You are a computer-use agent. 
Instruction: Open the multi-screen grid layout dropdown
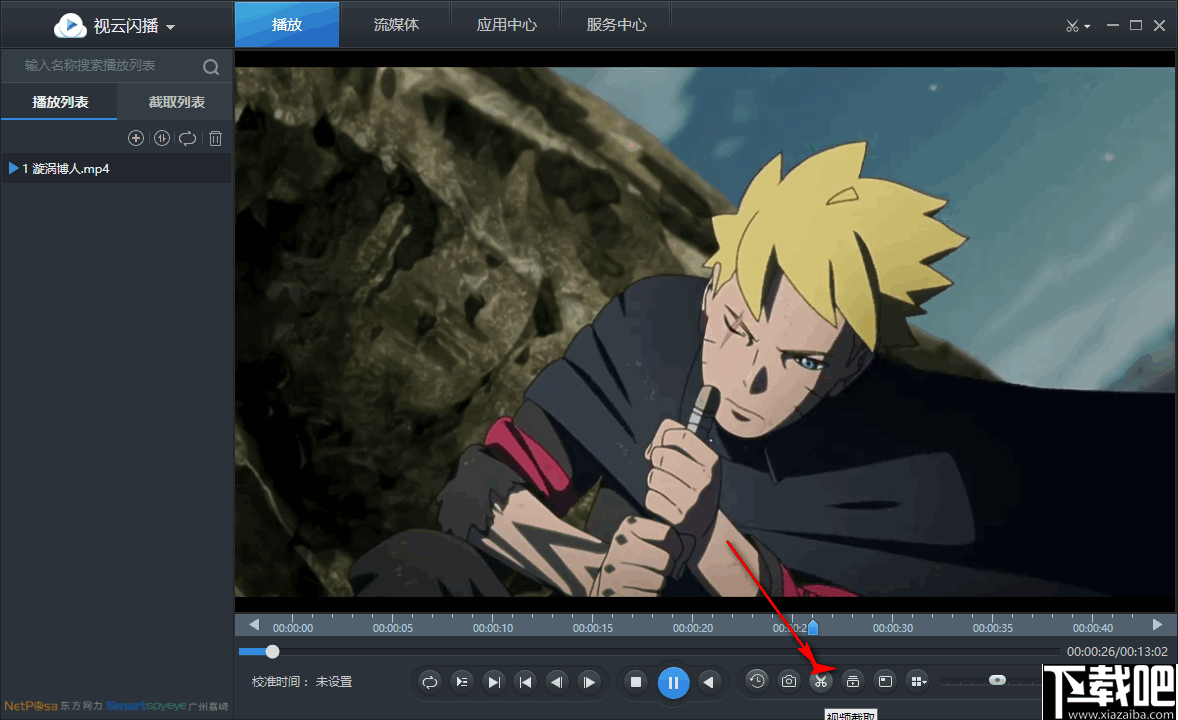click(x=918, y=682)
